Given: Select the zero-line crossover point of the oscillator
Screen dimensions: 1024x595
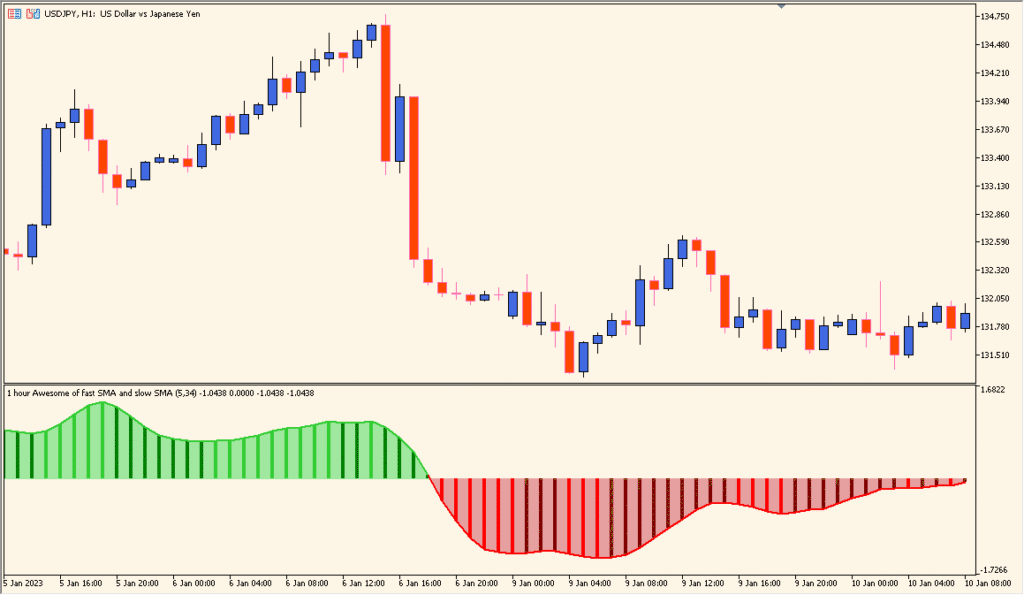Looking at the screenshot, I should point(428,477).
